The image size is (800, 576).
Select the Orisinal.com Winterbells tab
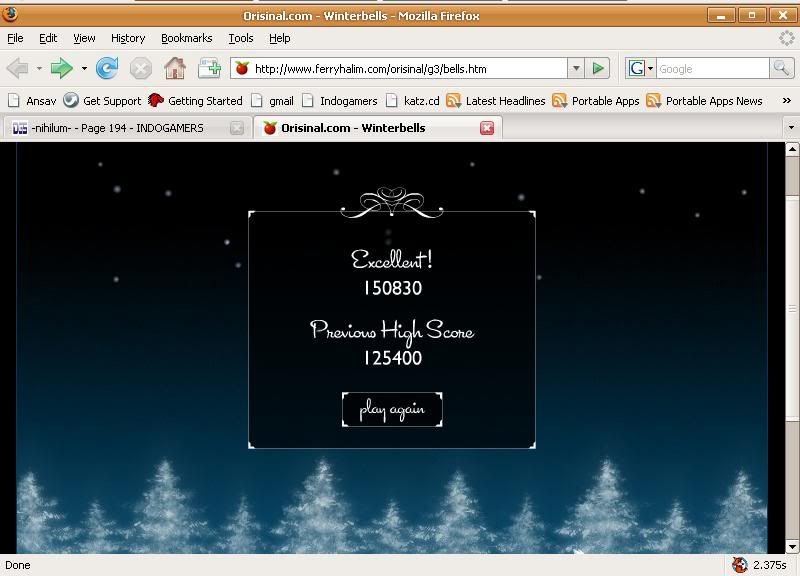[378, 128]
